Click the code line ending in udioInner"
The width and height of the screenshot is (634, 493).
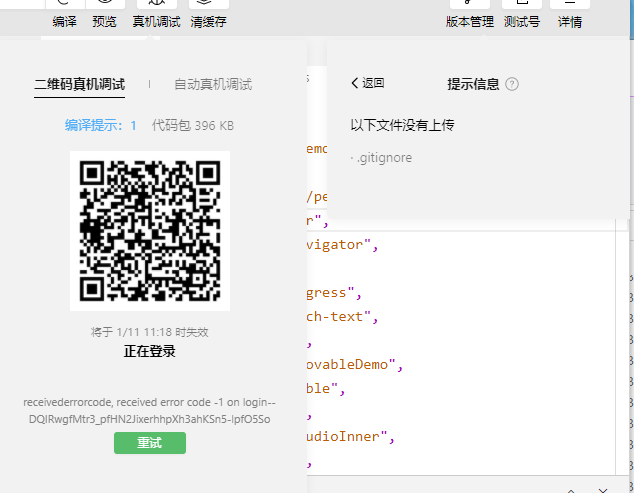(x=350, y=437)
